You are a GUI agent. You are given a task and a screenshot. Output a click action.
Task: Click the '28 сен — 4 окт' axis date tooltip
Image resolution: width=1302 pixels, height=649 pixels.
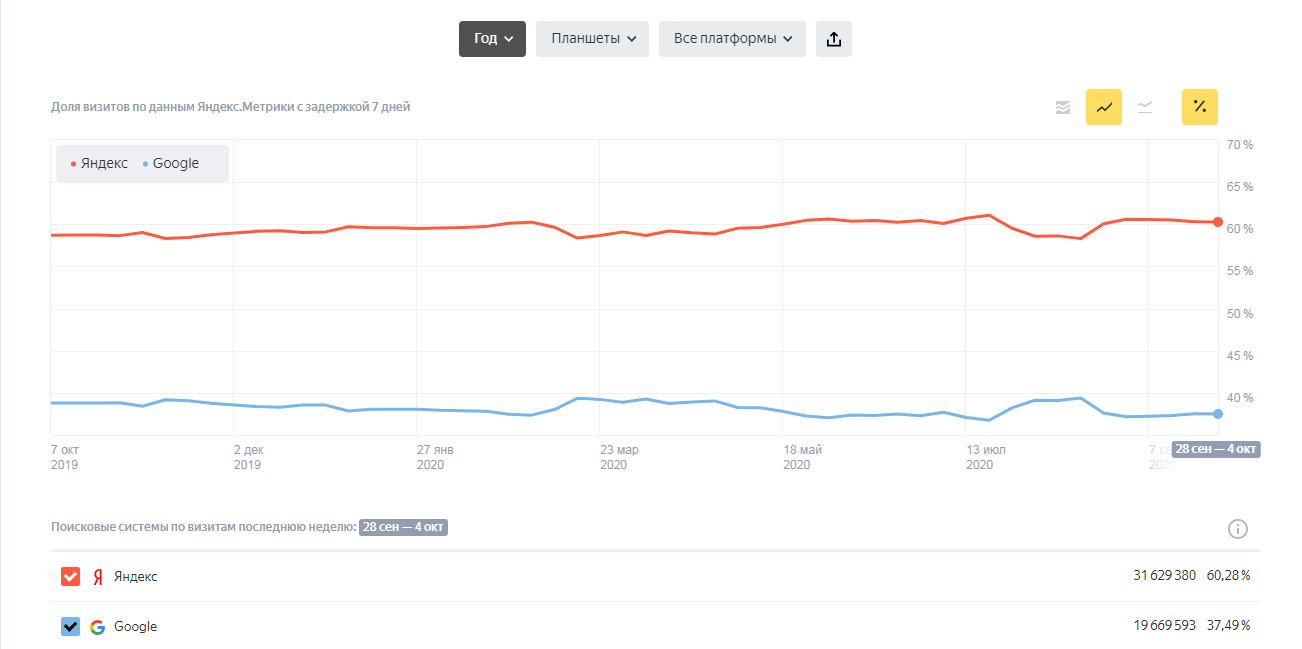click(1216, 449)
